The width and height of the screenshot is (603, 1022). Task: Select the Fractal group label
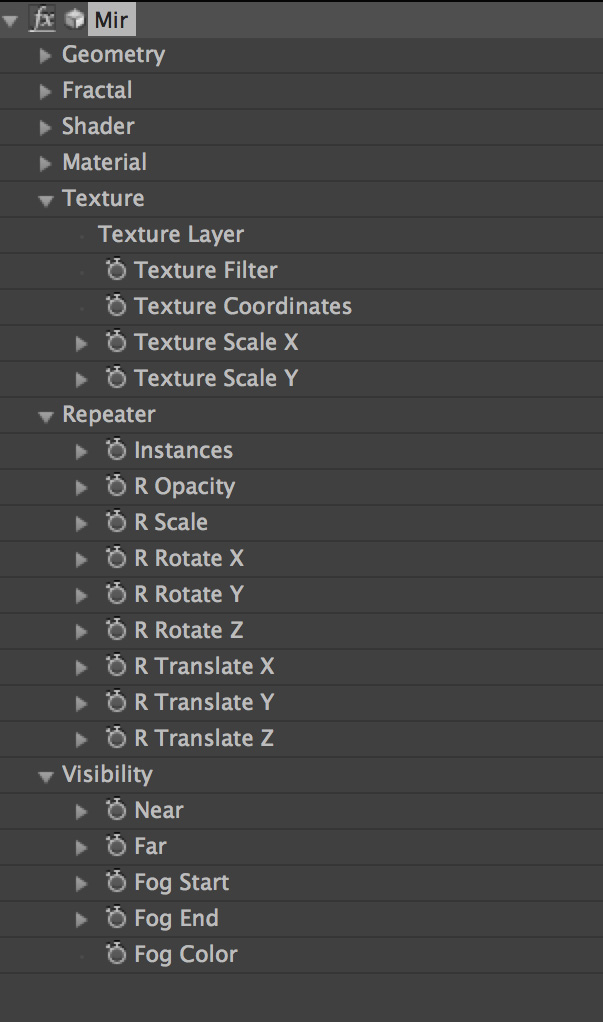click(x=97, y=90)
